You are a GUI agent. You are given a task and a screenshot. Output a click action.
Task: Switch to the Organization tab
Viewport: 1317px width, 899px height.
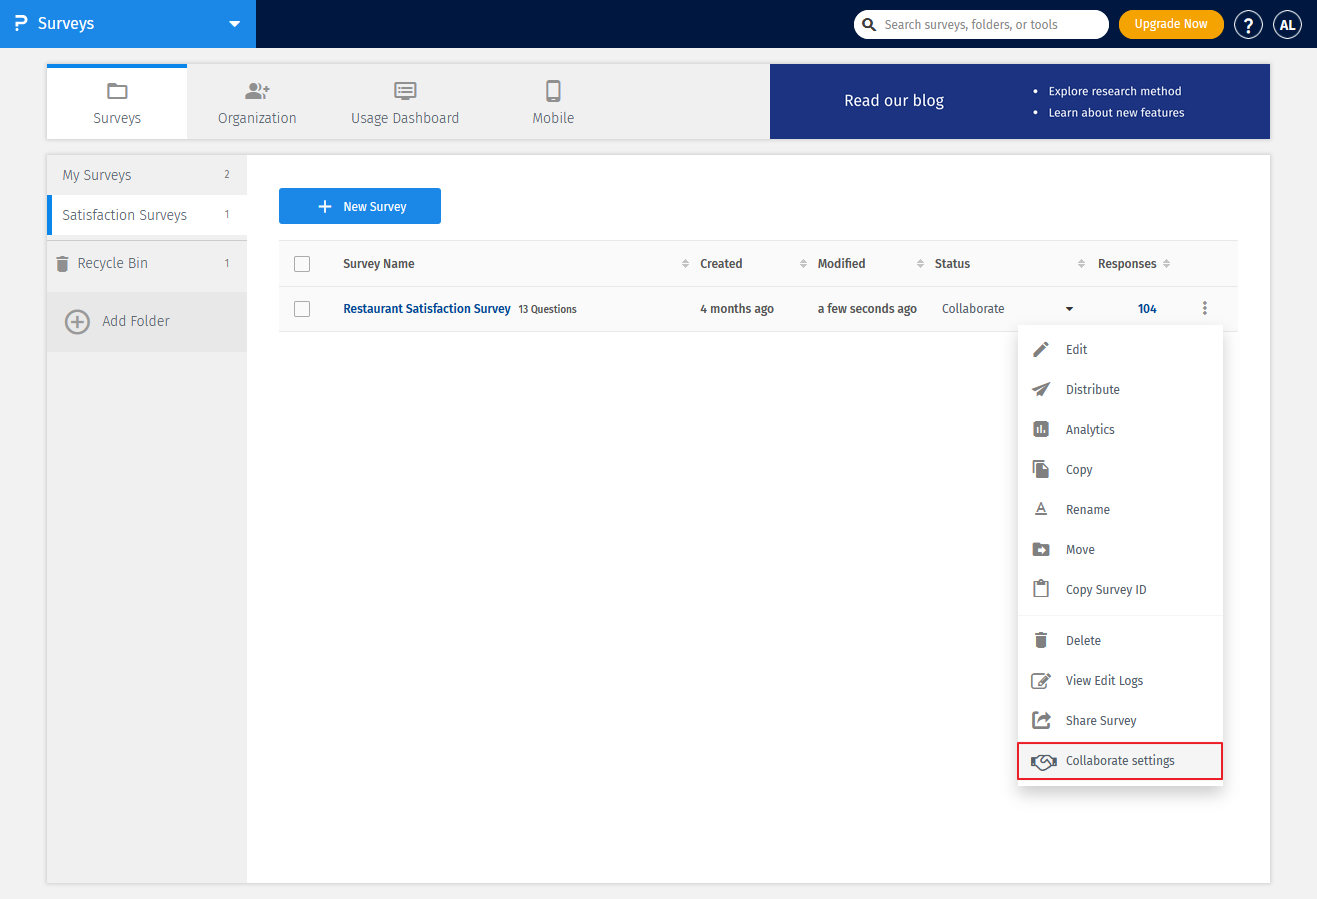[x=257, y=103]
